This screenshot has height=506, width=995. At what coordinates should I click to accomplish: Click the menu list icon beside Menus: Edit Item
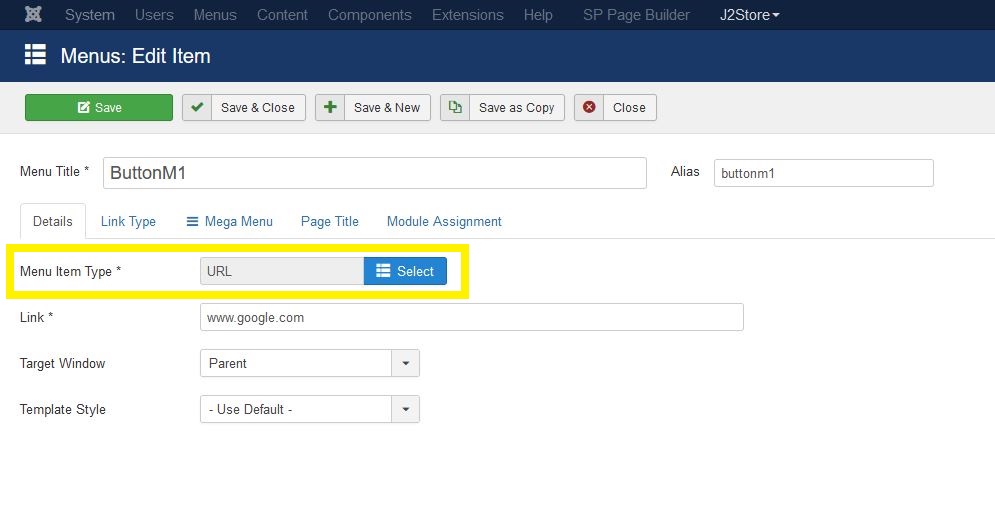click(36, 55)
